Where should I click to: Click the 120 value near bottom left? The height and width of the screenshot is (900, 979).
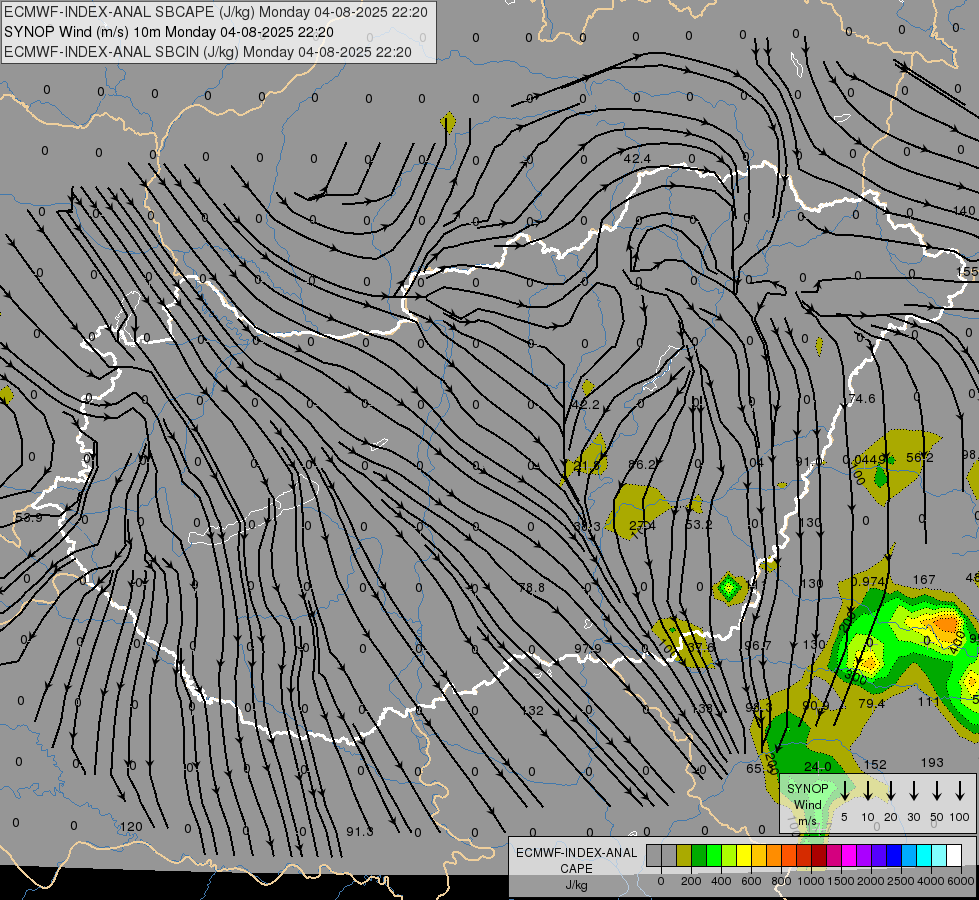click(x=131, y=826)
